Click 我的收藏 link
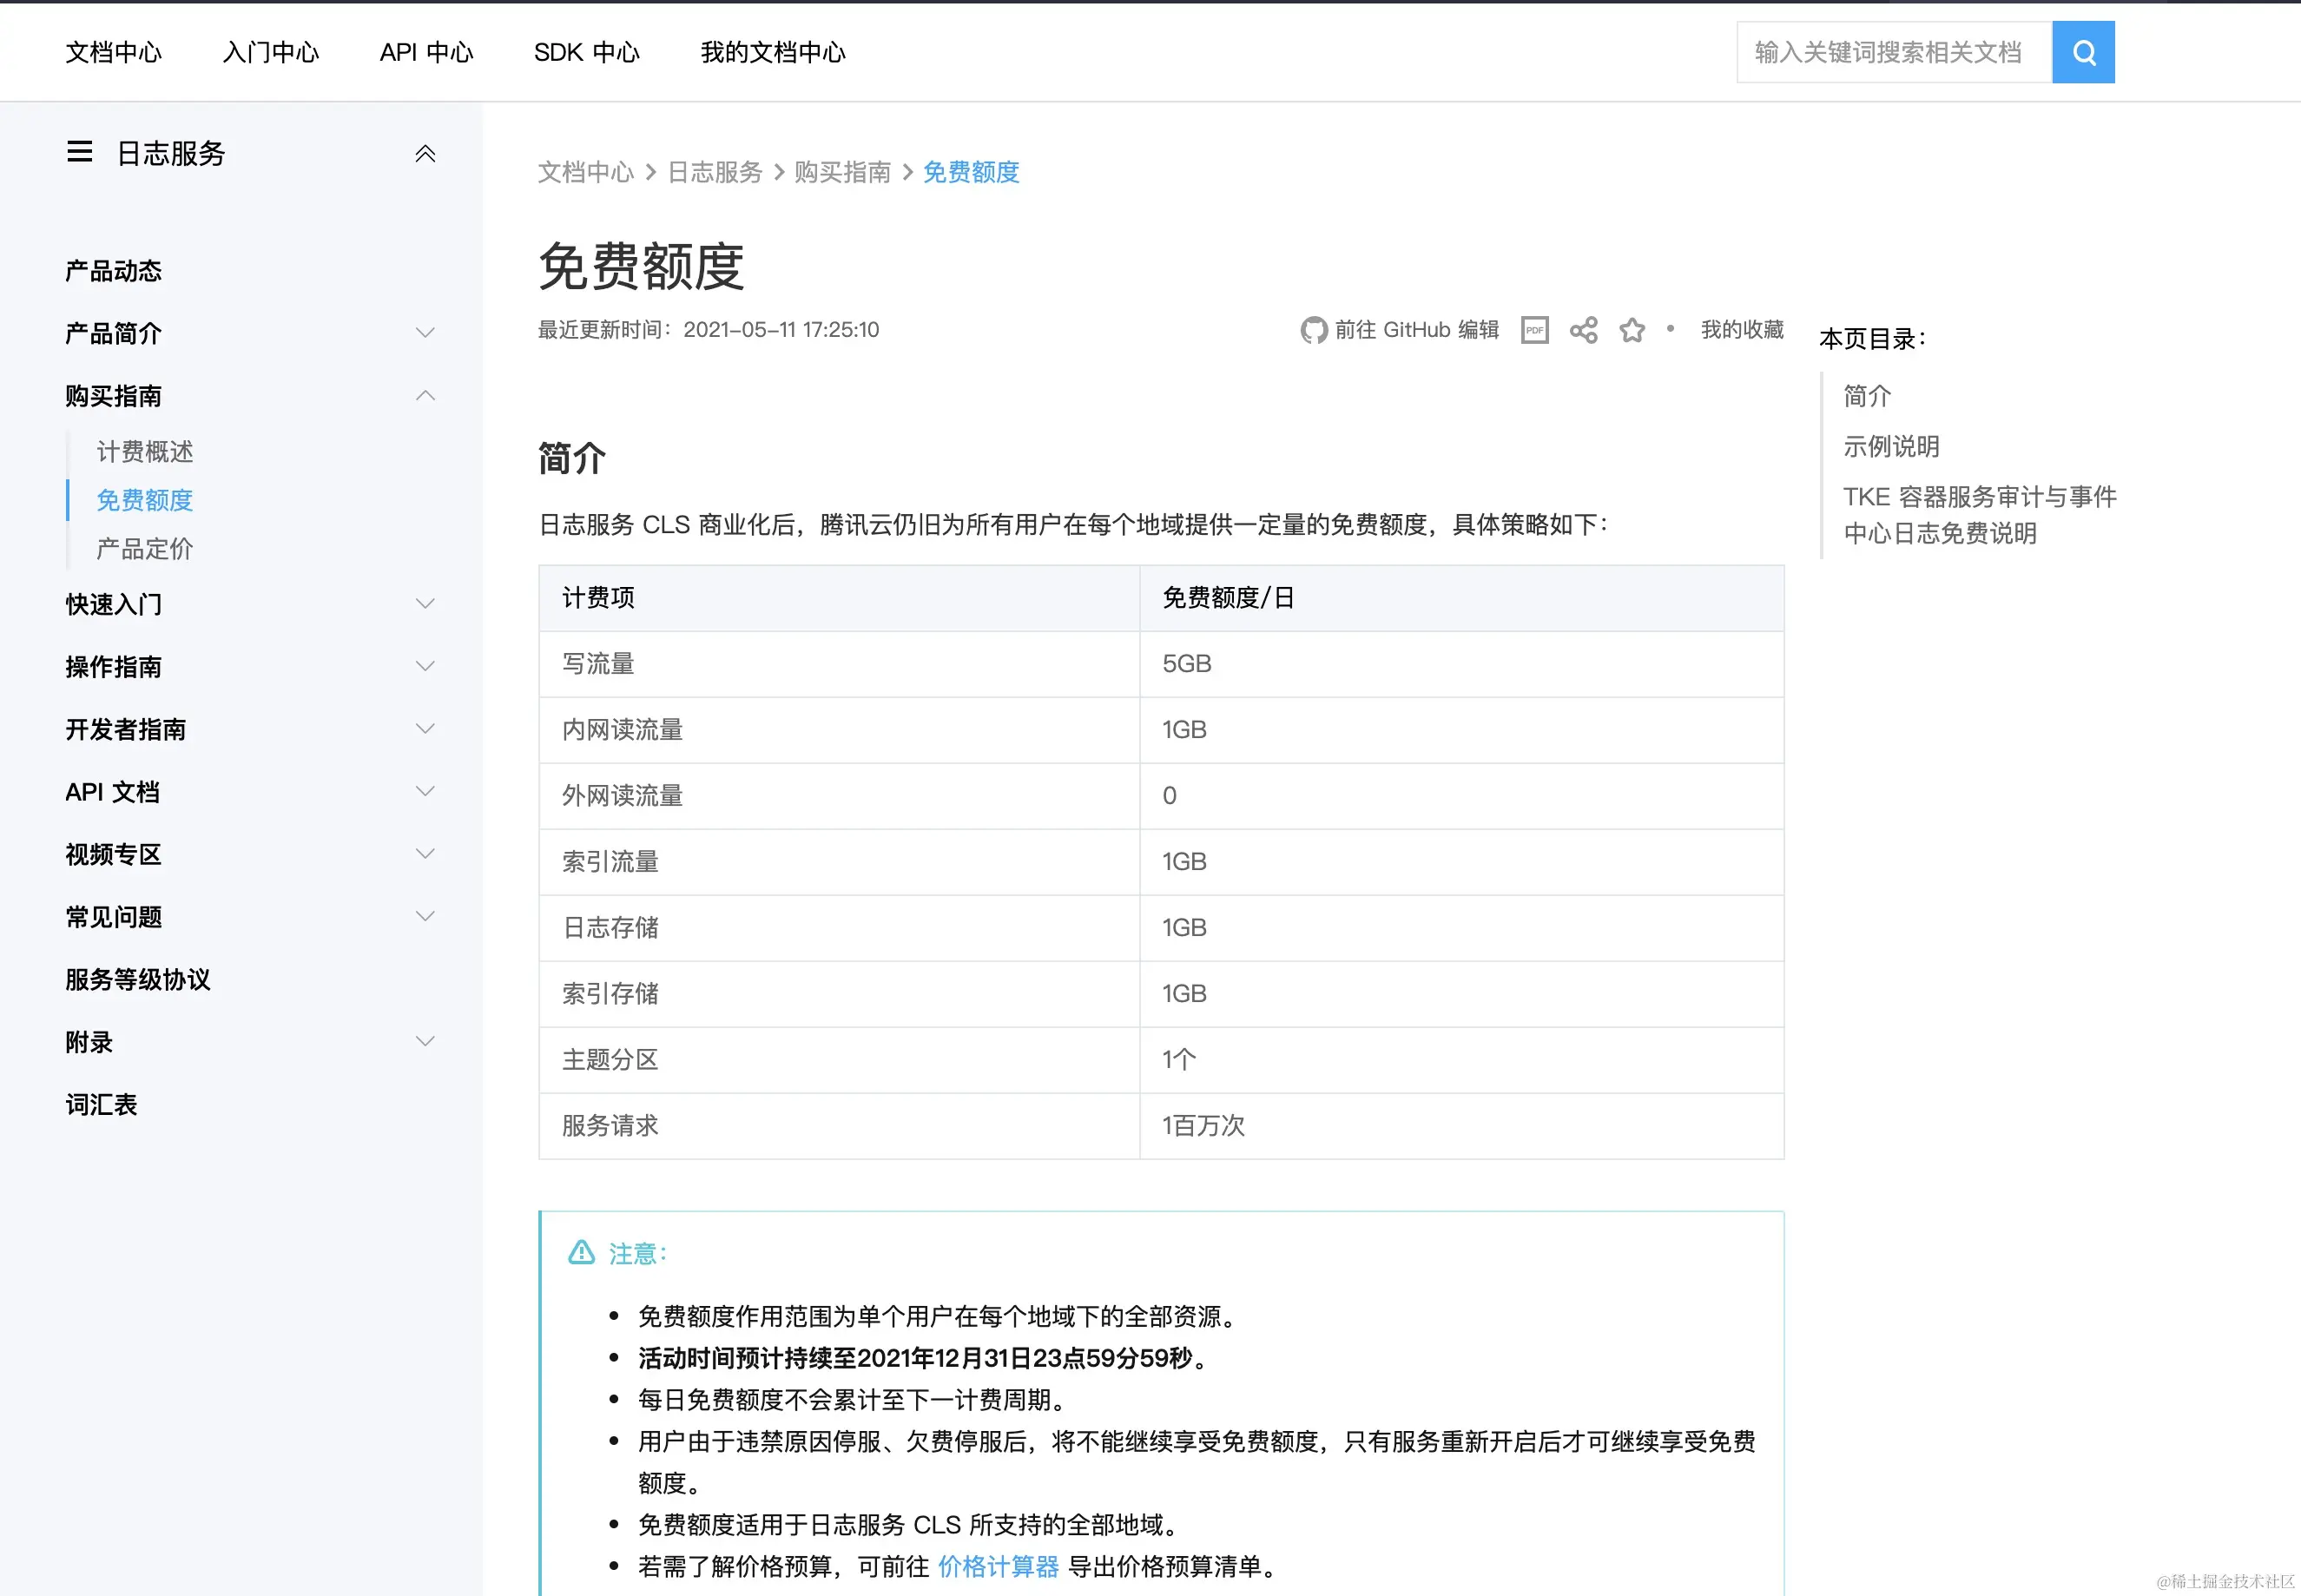Image resolution: width=2301 pixels, height=1596 pixels. pos(1742,330)
